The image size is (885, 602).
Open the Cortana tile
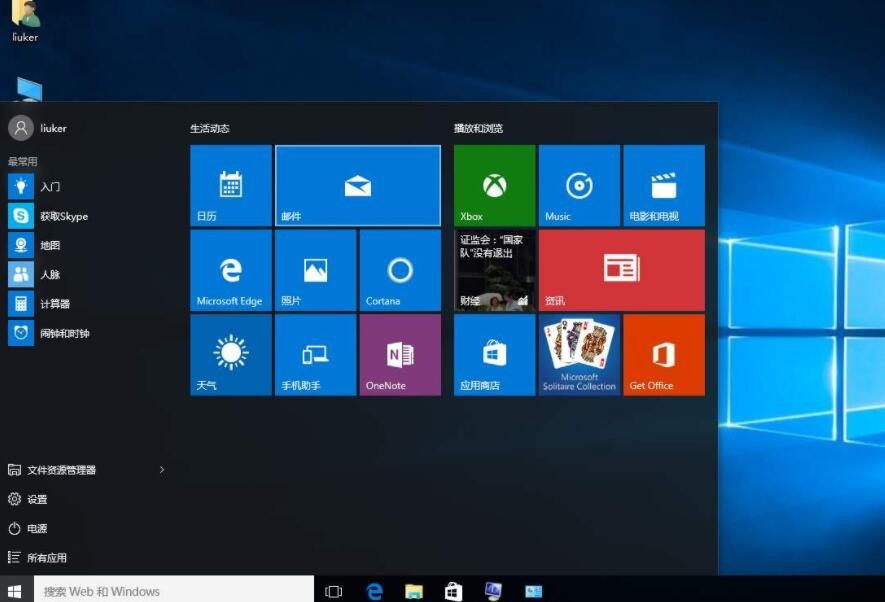point(400,270)
